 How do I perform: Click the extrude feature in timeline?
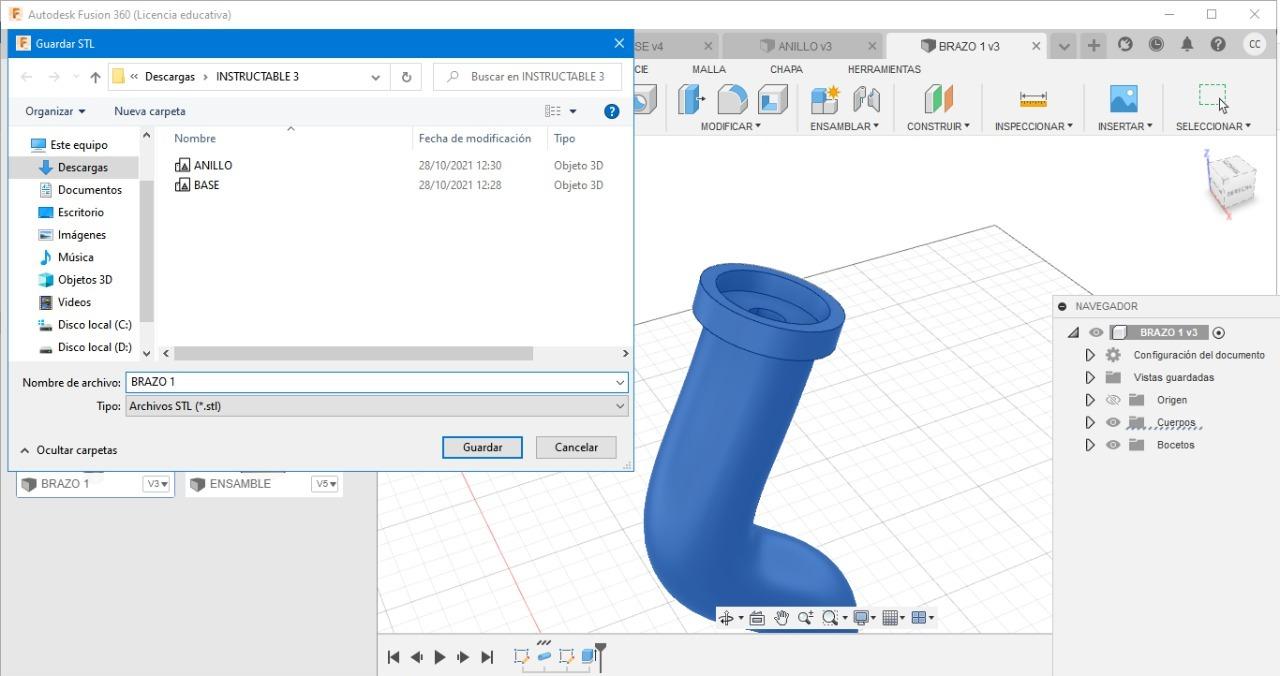coord(589,657)
